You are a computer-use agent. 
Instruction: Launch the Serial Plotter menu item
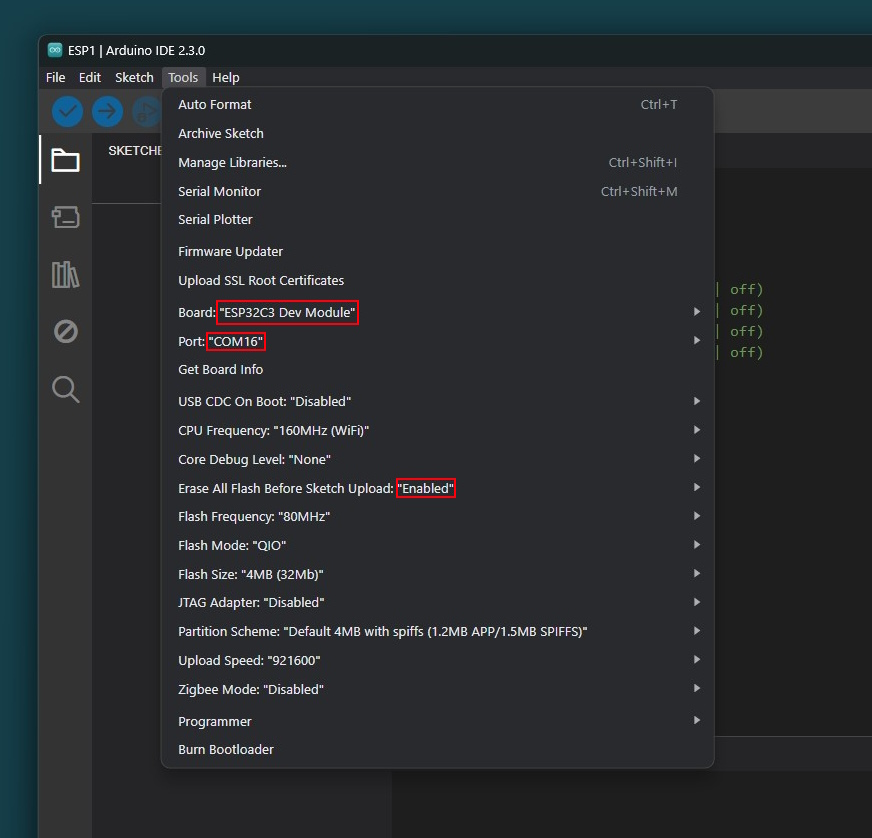click(437, 220)
